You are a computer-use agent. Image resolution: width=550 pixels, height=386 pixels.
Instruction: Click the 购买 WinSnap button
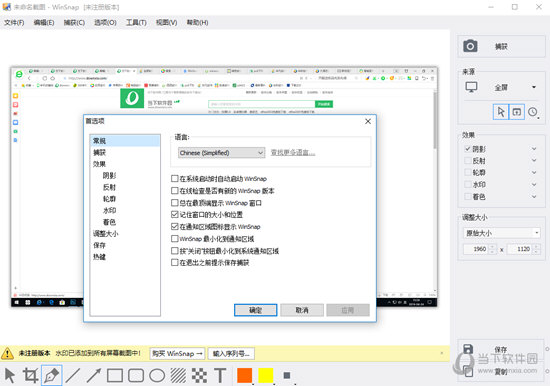[x=177, y=353]
